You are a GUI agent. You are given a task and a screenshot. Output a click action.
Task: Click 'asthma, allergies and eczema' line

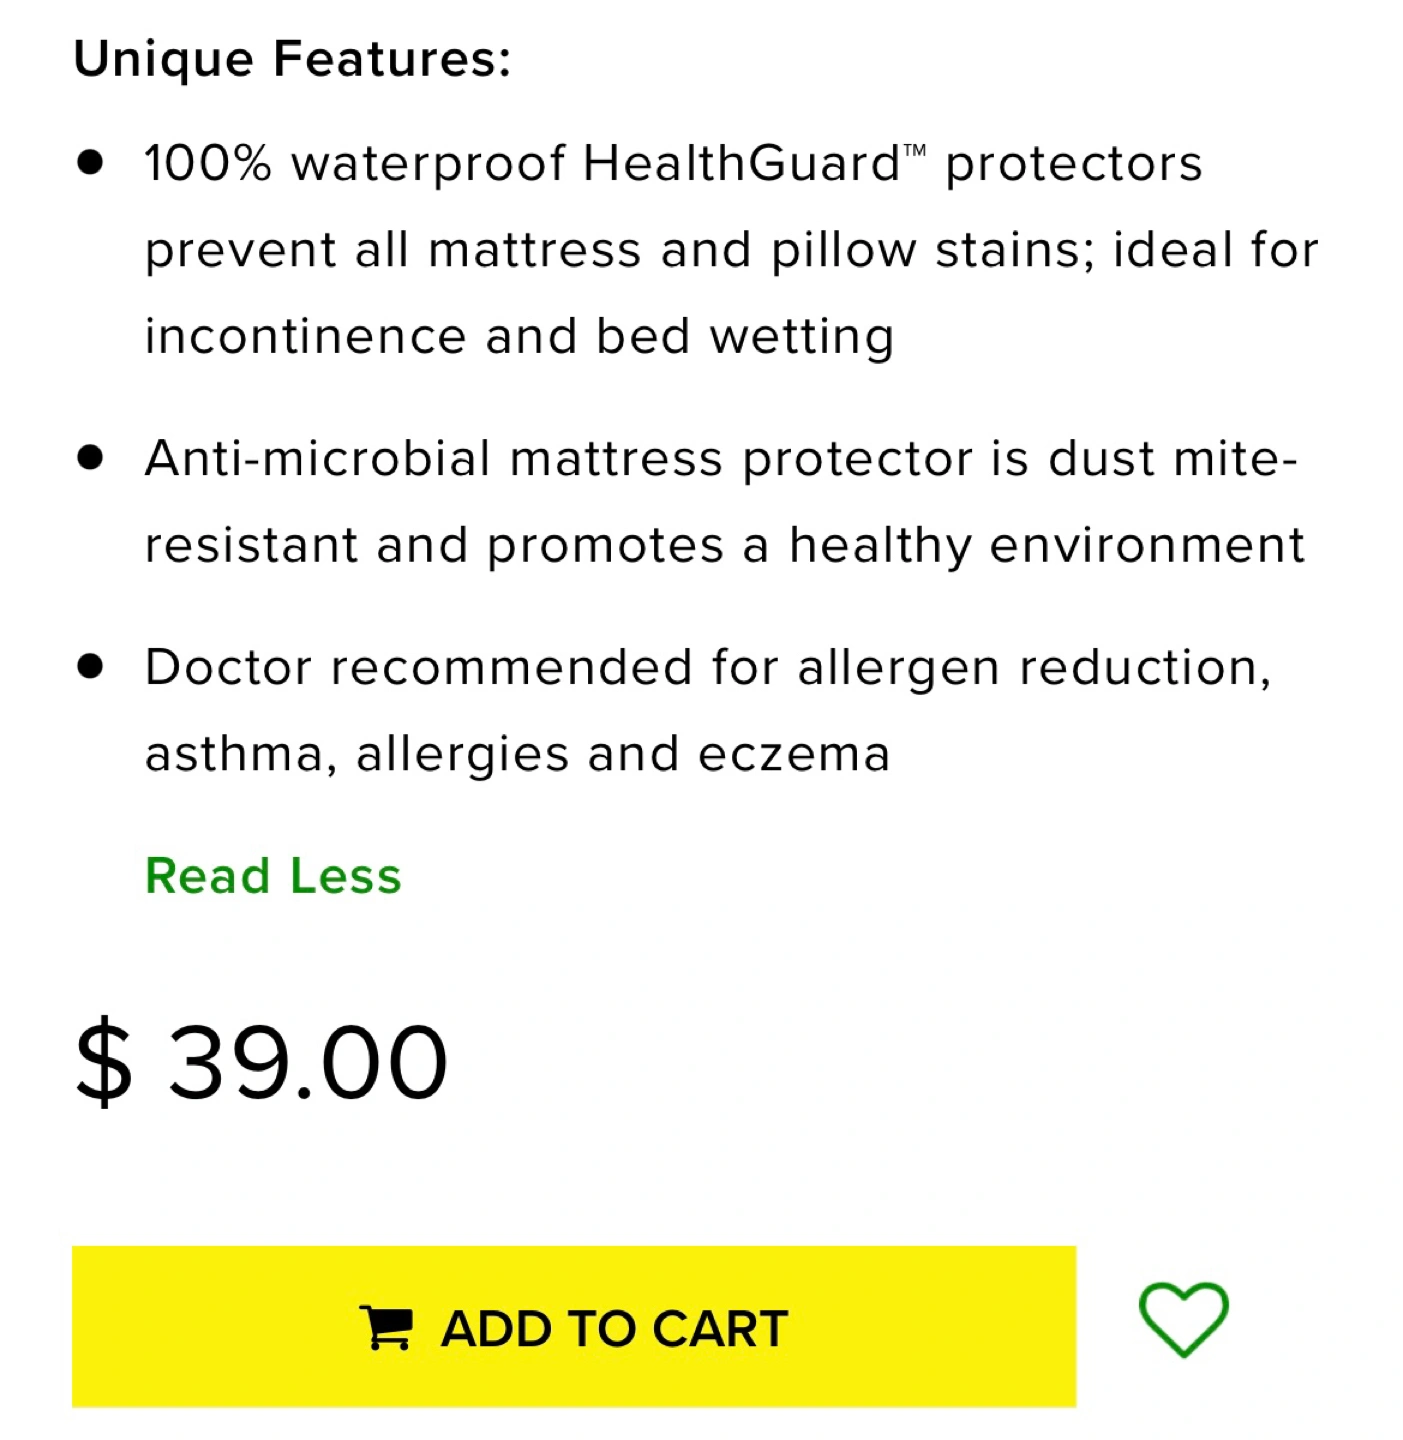tap(517, 754)
